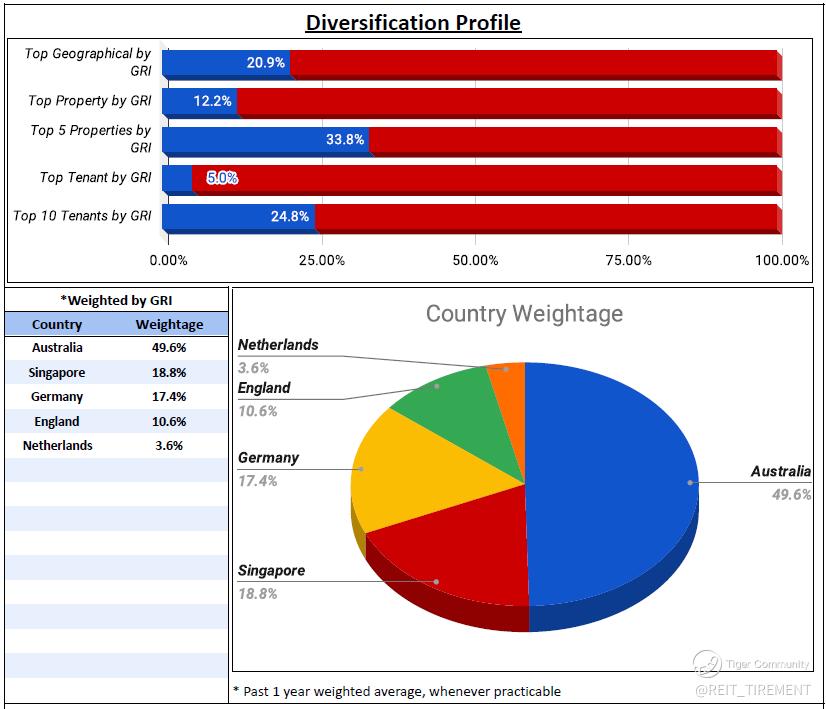Click the Country column header

[x=57, y=324]
